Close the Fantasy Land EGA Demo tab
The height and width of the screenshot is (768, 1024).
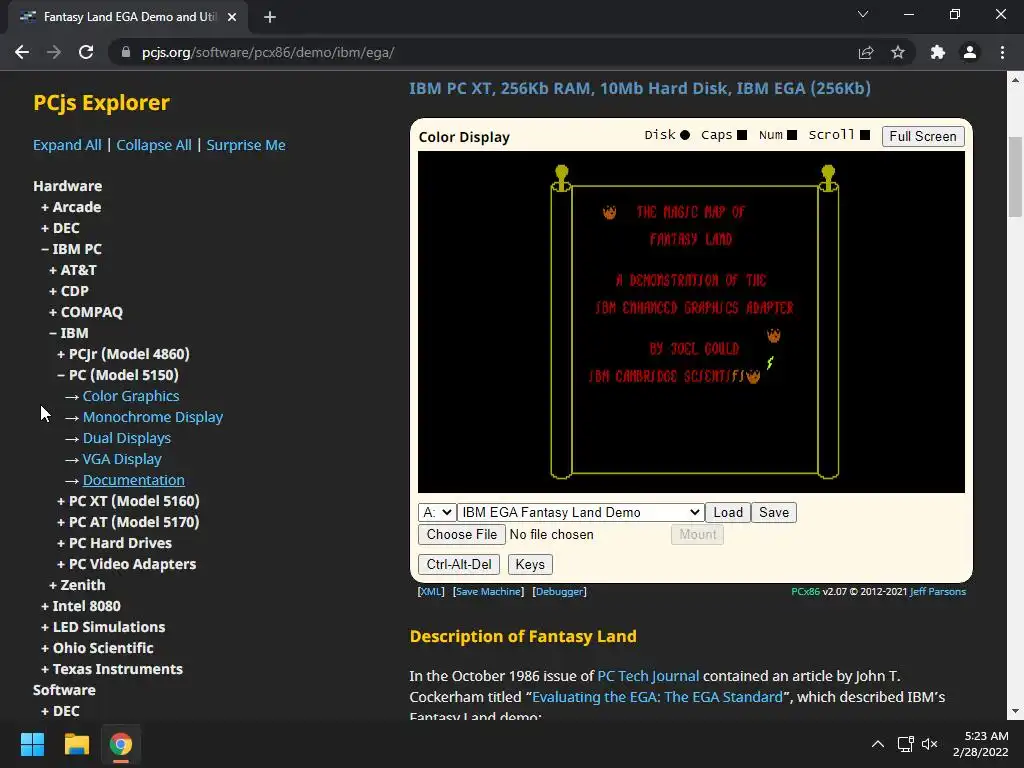click(232, 17)
